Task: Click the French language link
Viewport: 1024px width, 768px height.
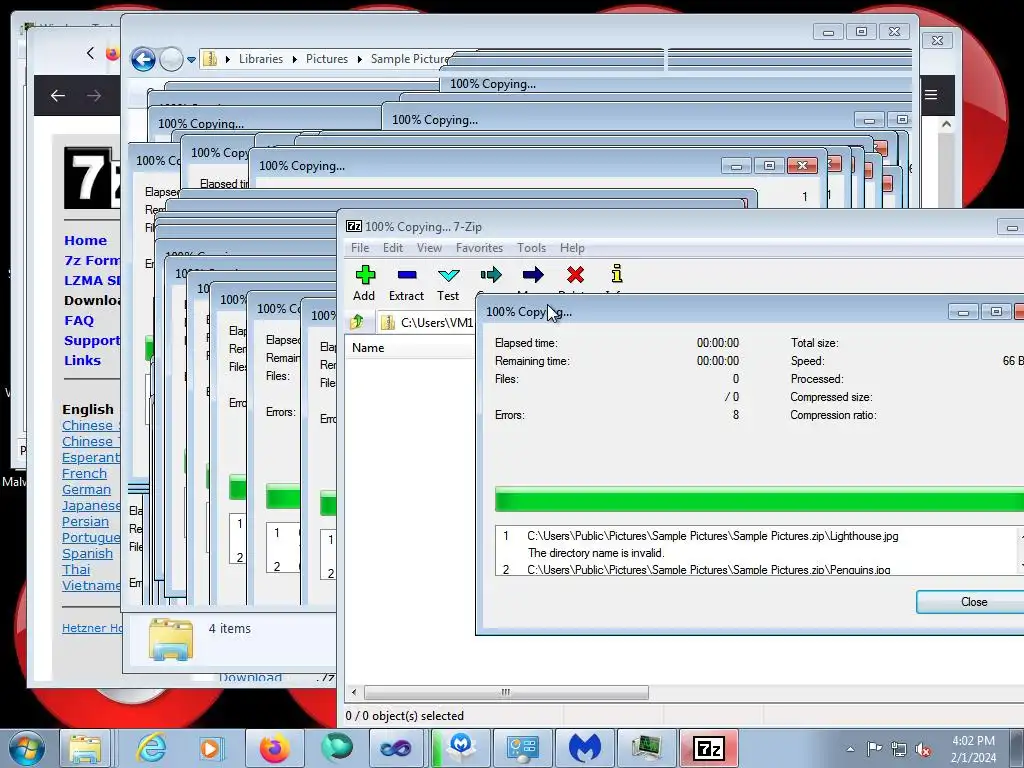Action: (84, 473)
